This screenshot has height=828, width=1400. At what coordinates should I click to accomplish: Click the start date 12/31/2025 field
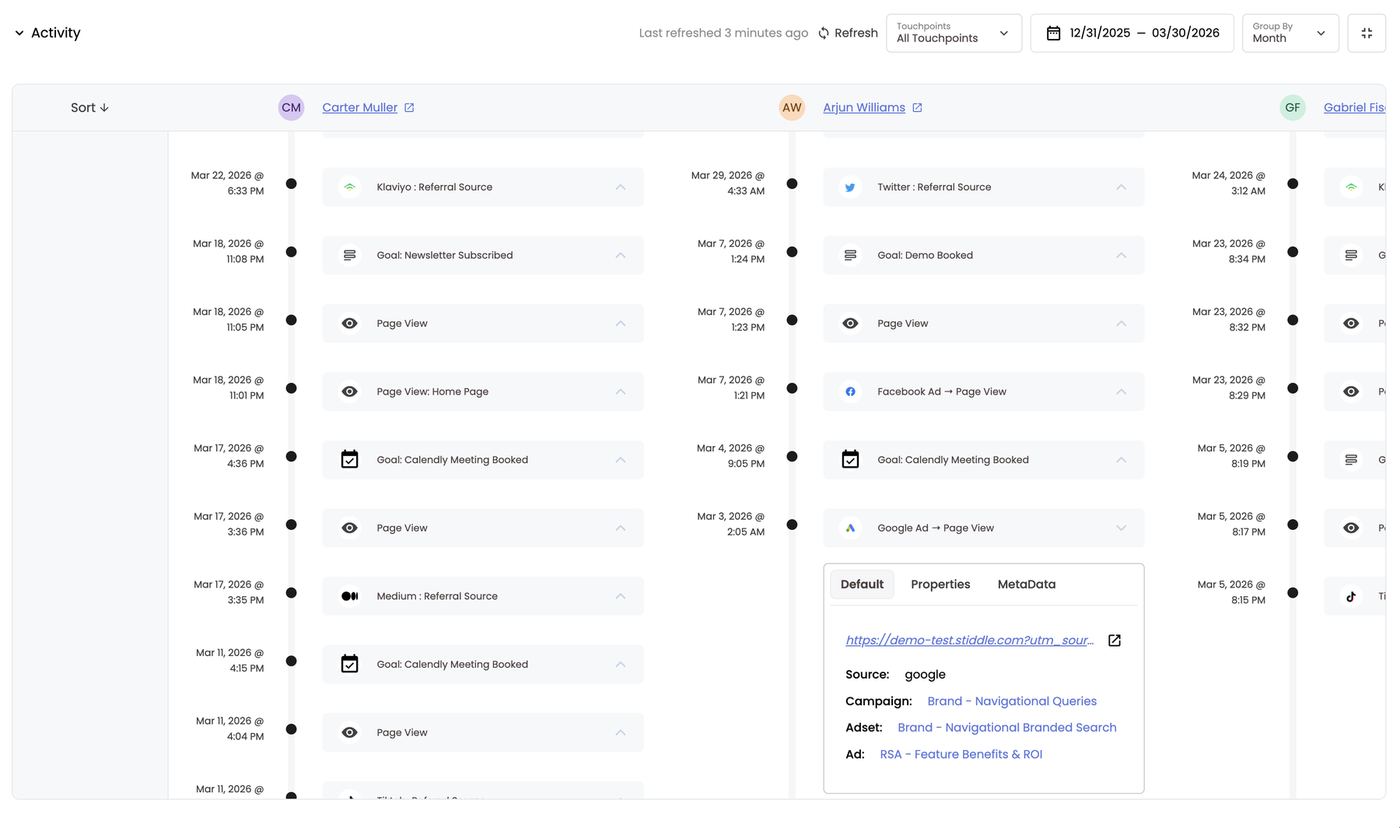coord(1100,33)
